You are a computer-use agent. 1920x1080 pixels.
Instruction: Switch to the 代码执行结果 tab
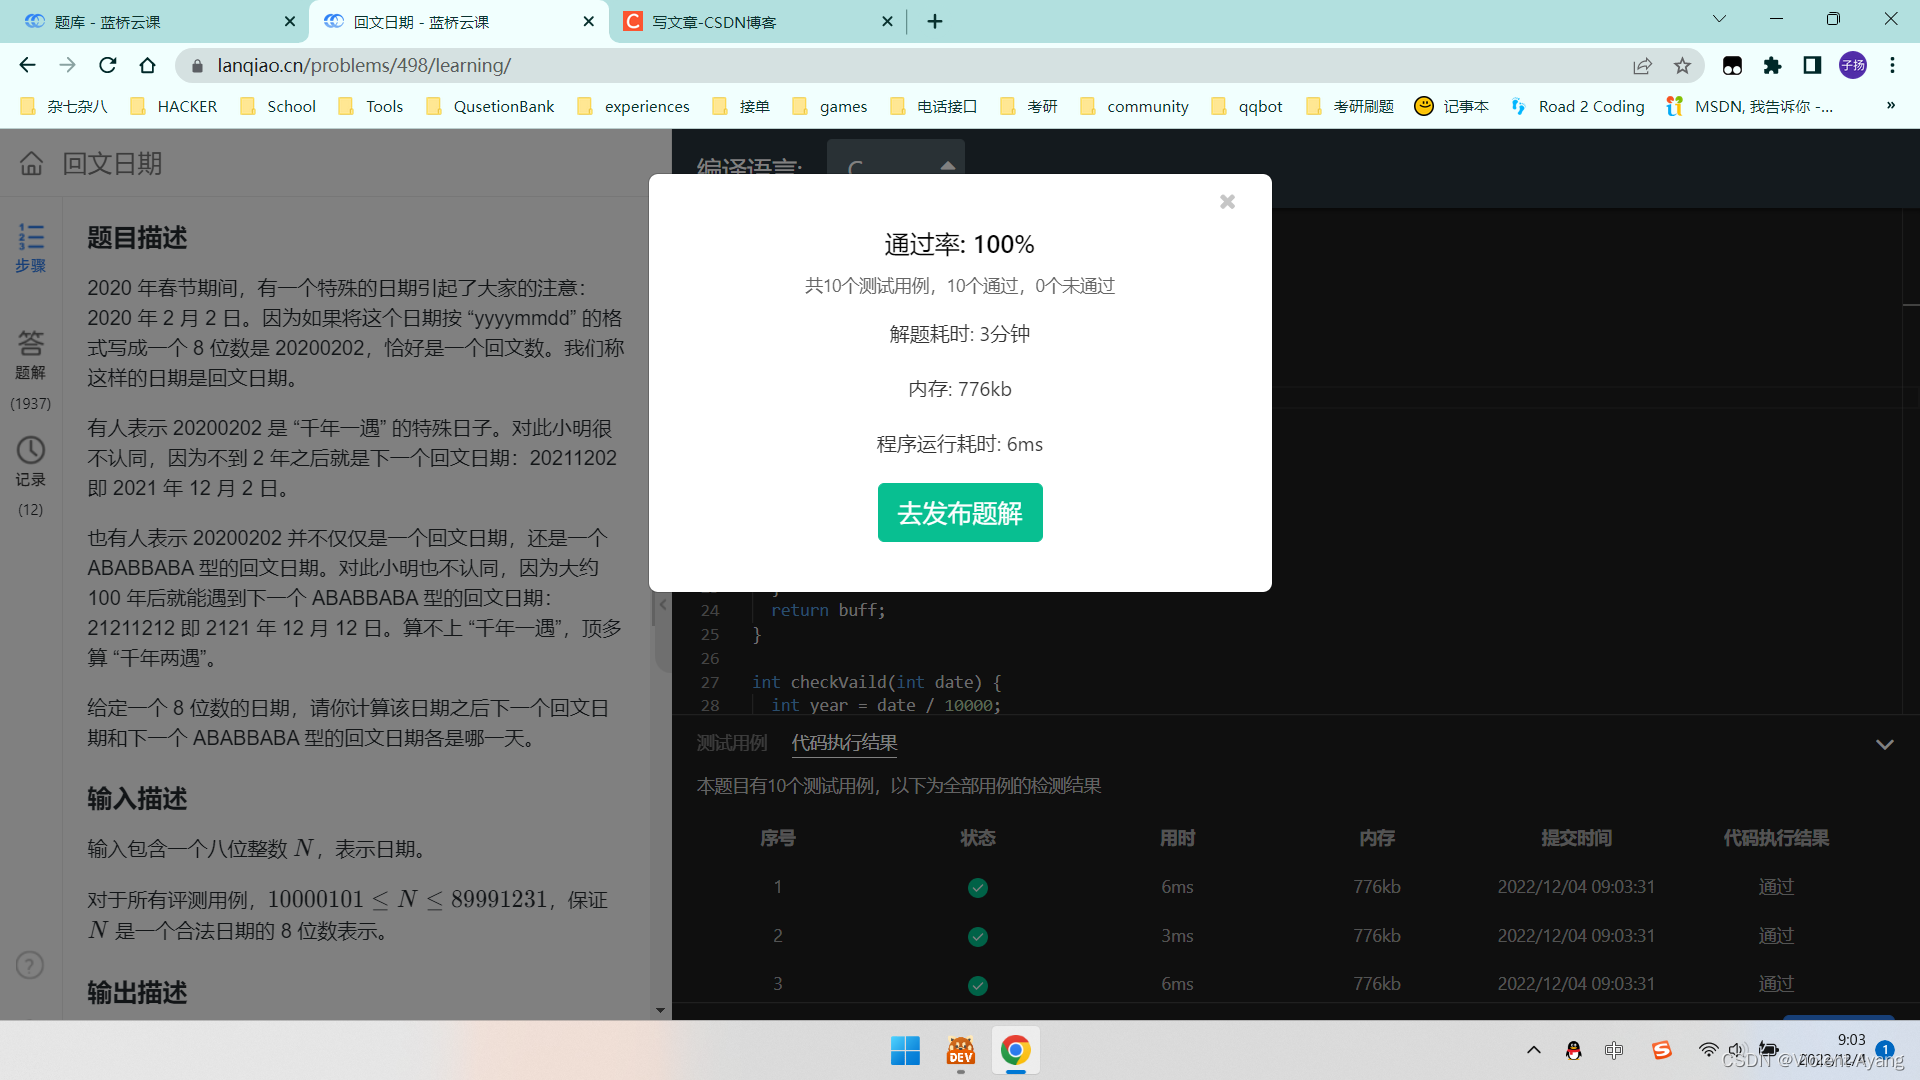point(844,743)
